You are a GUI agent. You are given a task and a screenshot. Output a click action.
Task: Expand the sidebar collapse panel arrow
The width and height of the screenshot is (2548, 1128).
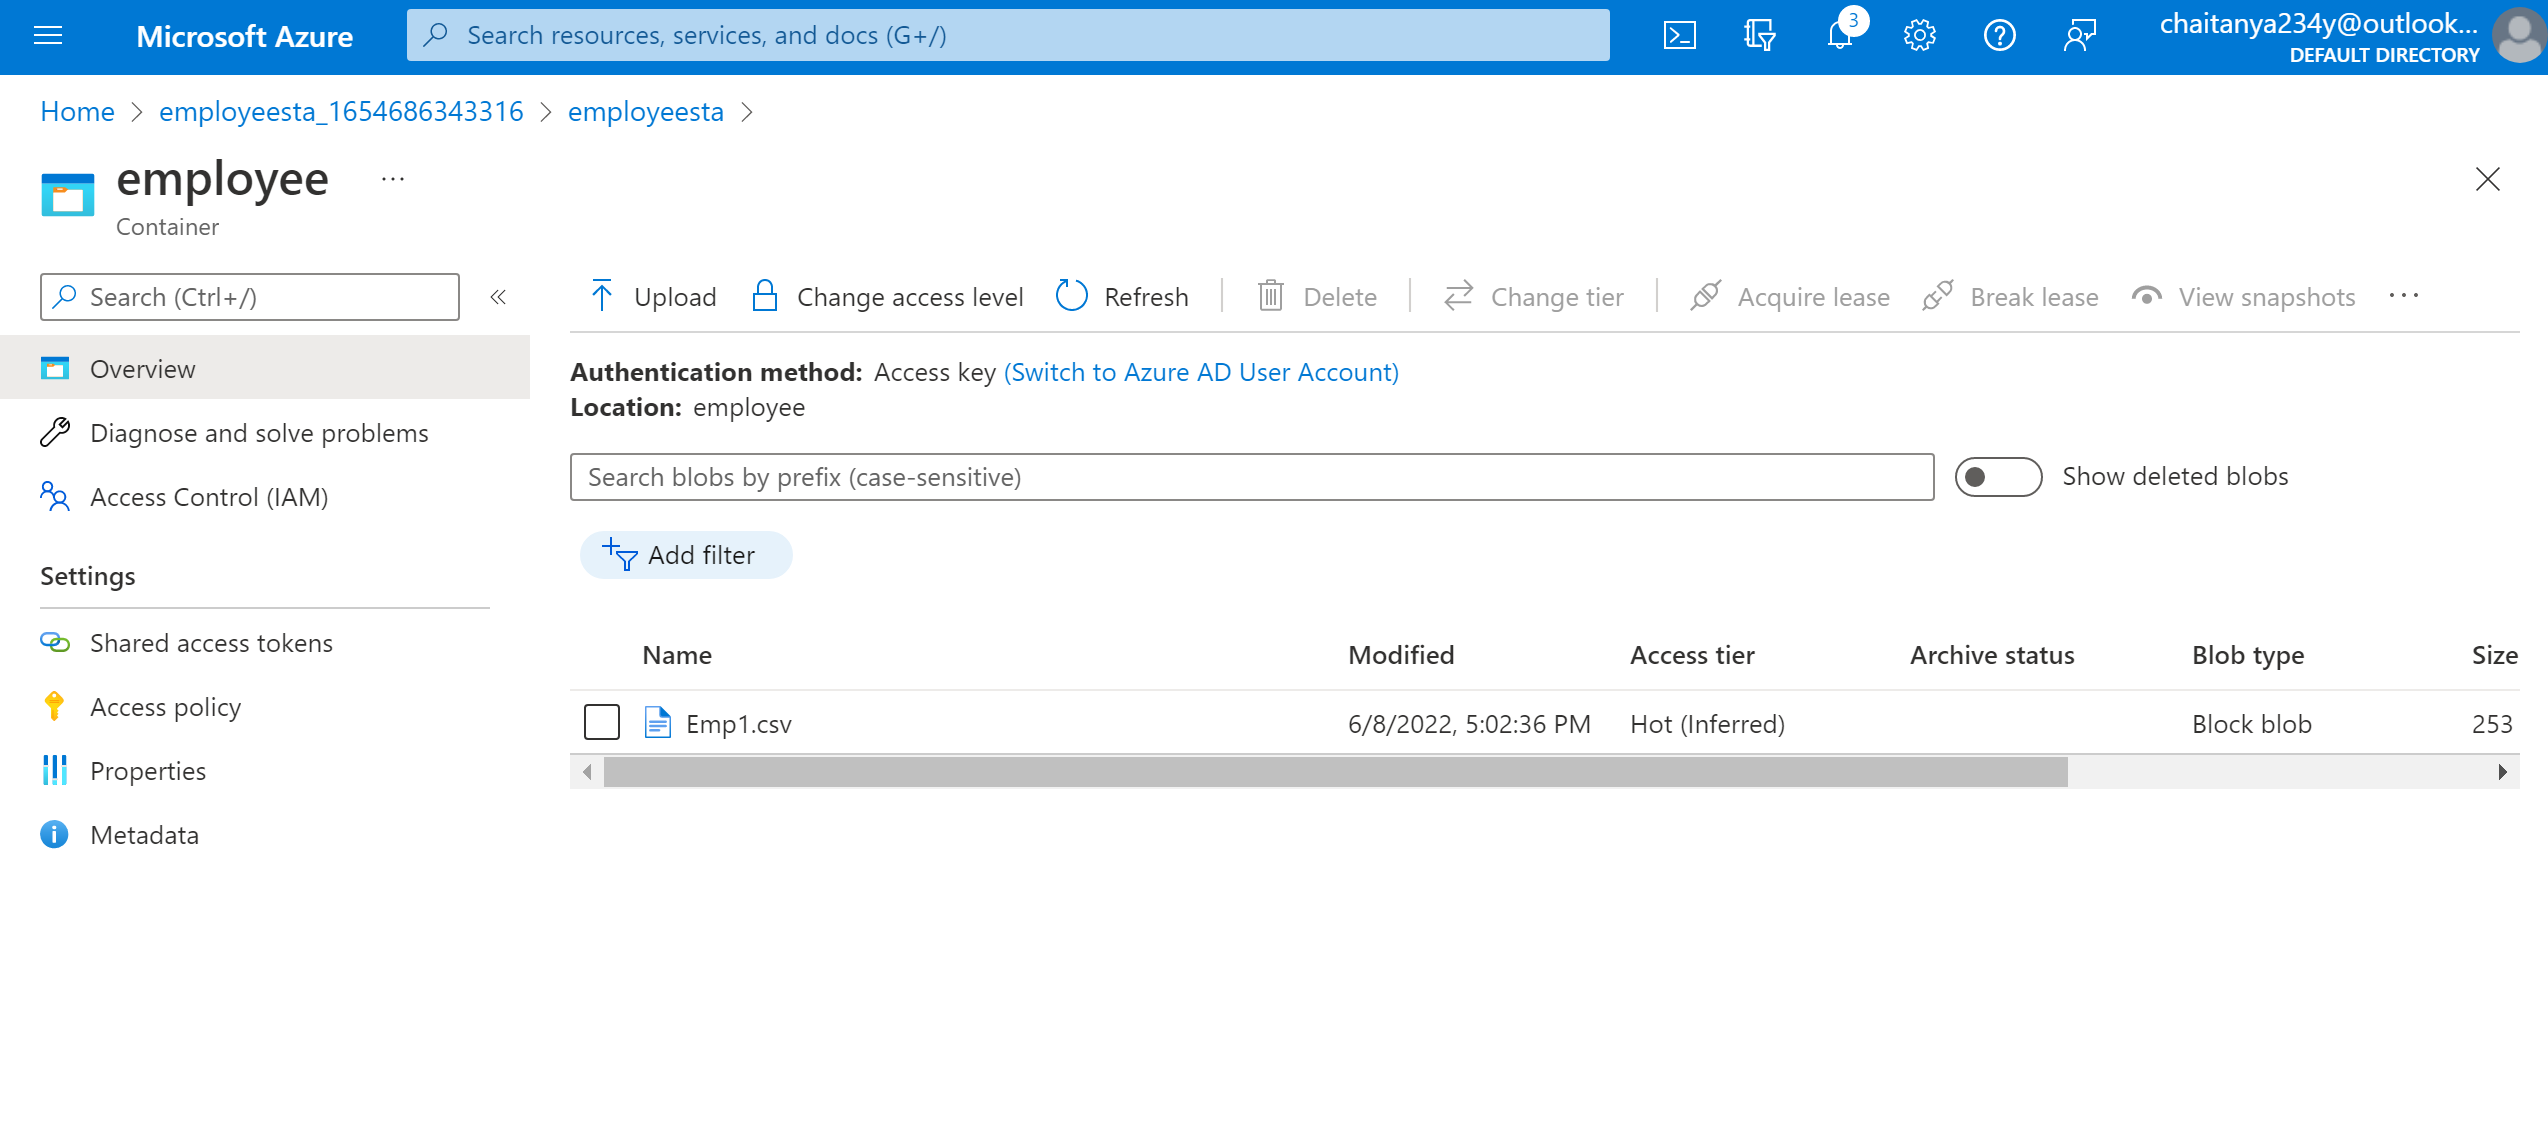(x=499, y=297)
